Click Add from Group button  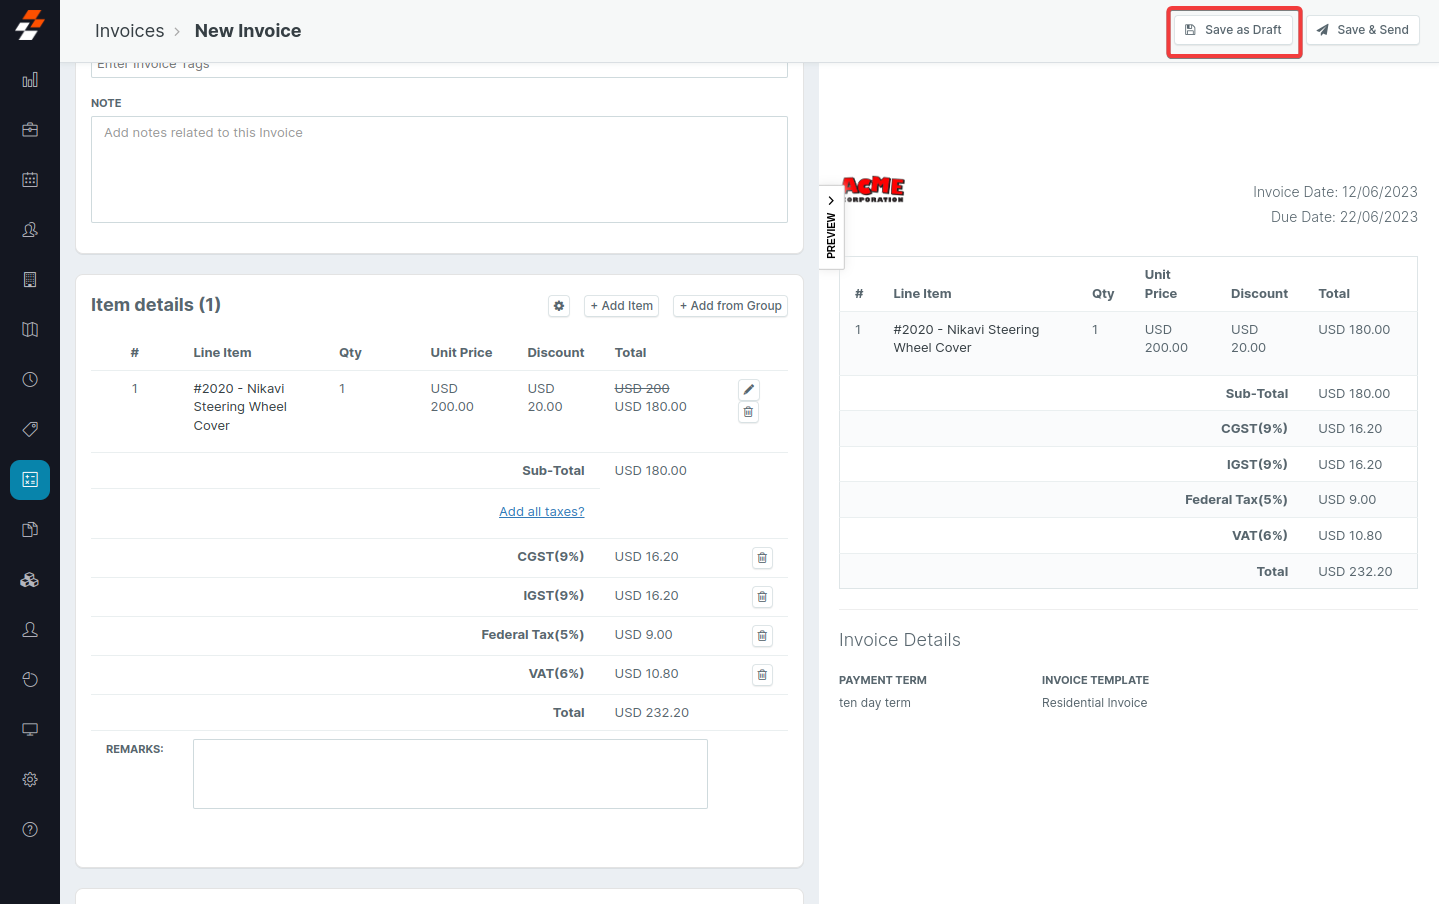730,306
